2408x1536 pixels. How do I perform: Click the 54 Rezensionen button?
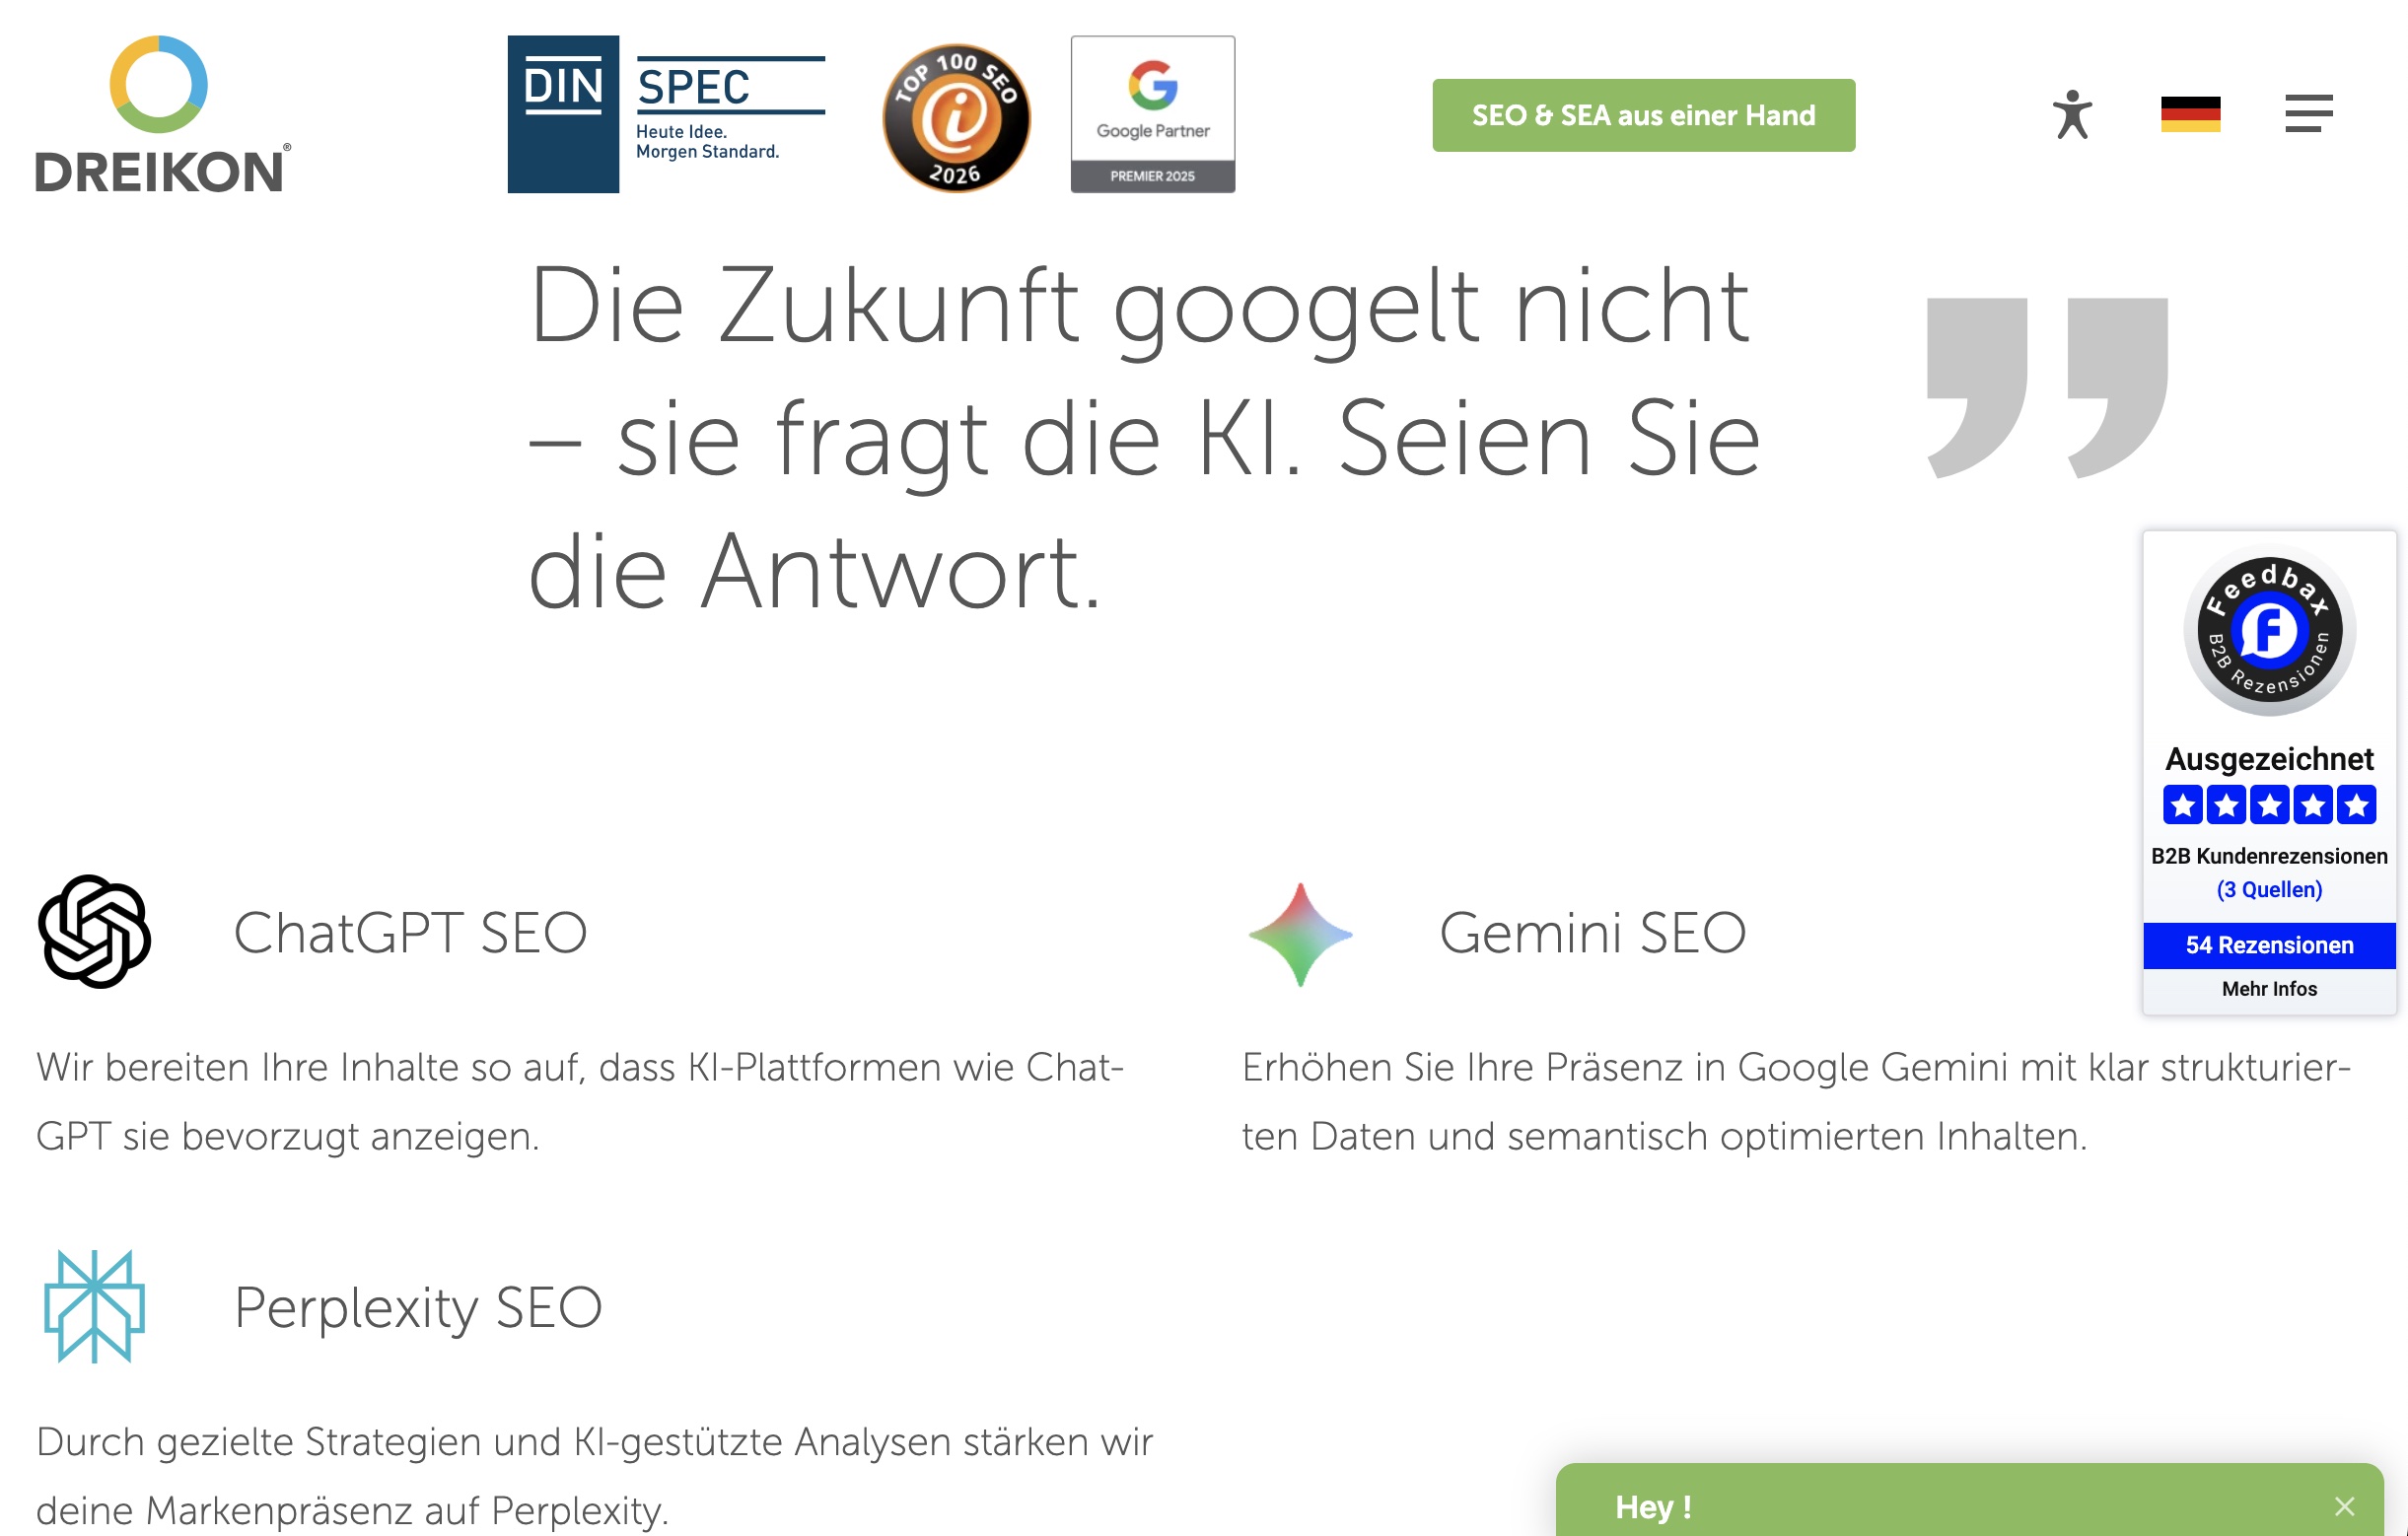(x=2268, y=945)
